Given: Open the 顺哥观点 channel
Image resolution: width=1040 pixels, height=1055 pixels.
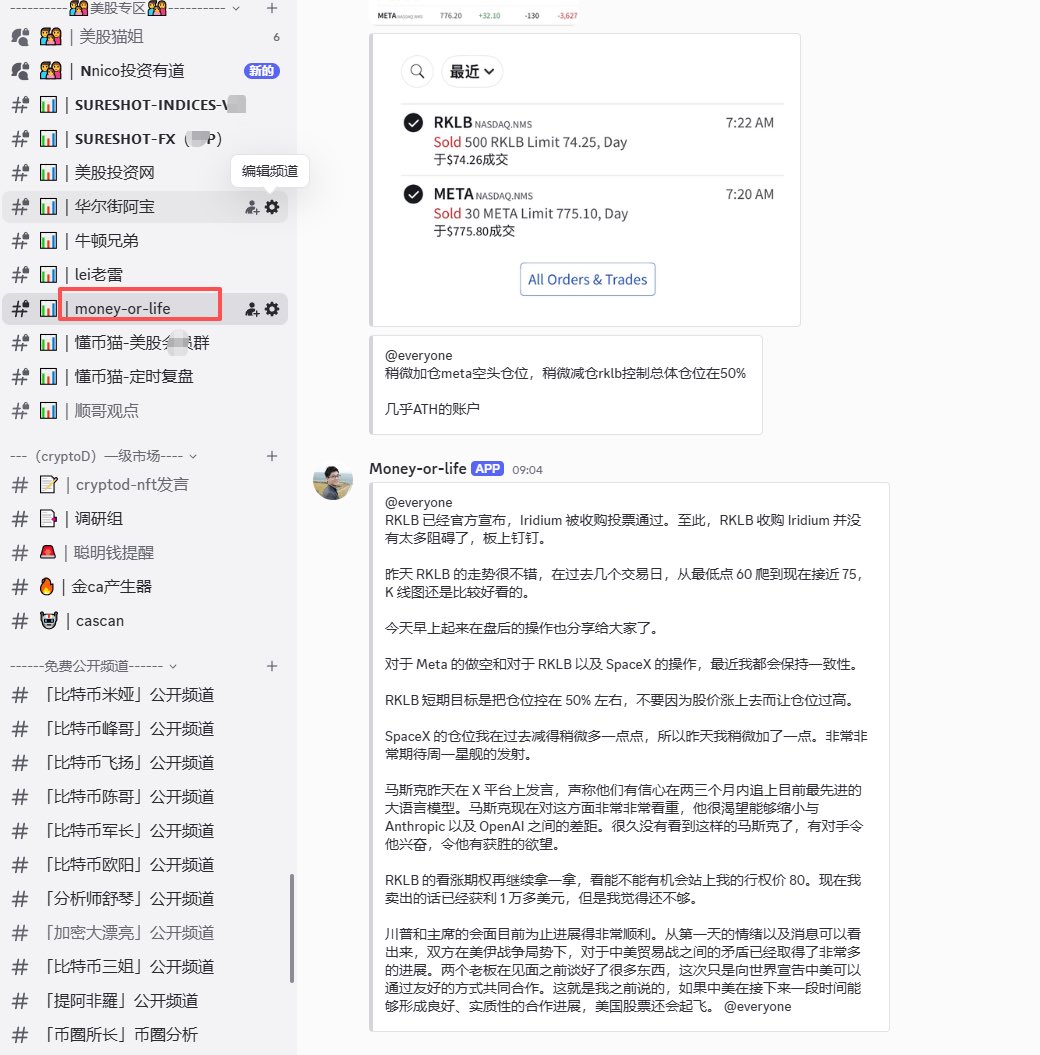Looking at the screenshot, I should tap(145, 410).
